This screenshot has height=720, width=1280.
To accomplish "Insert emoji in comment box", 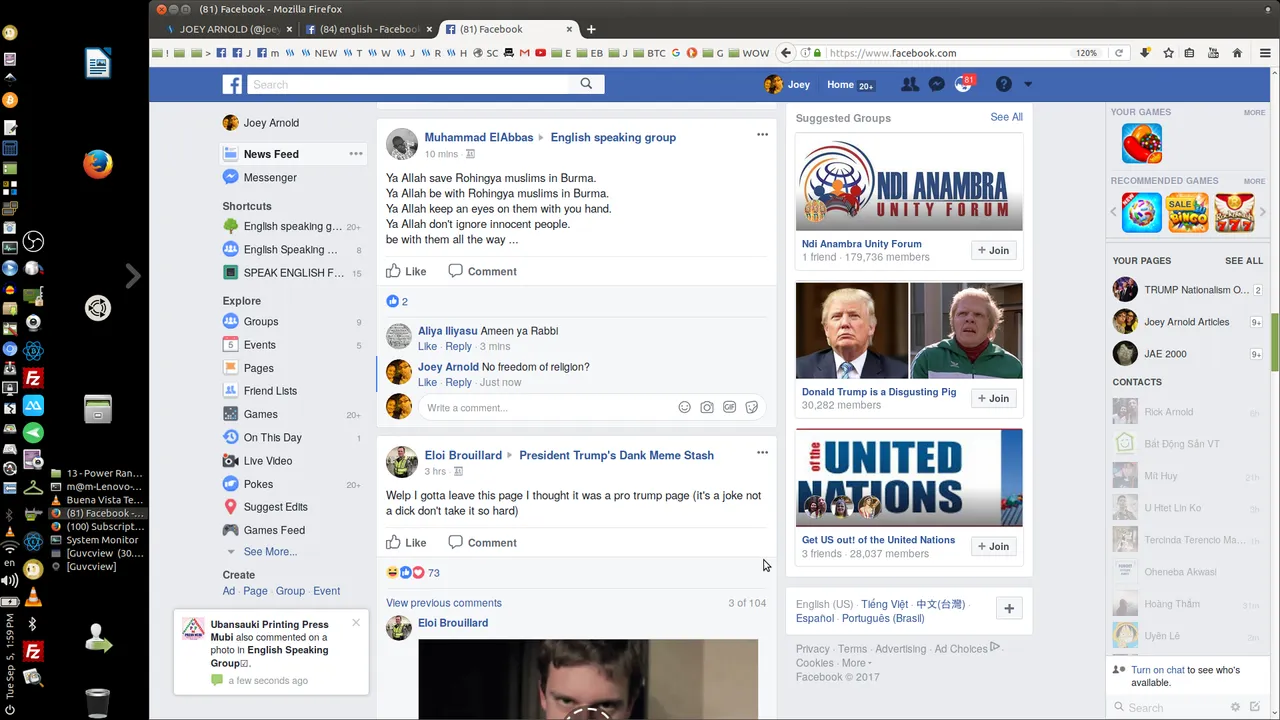I will [x=685, y=408].
